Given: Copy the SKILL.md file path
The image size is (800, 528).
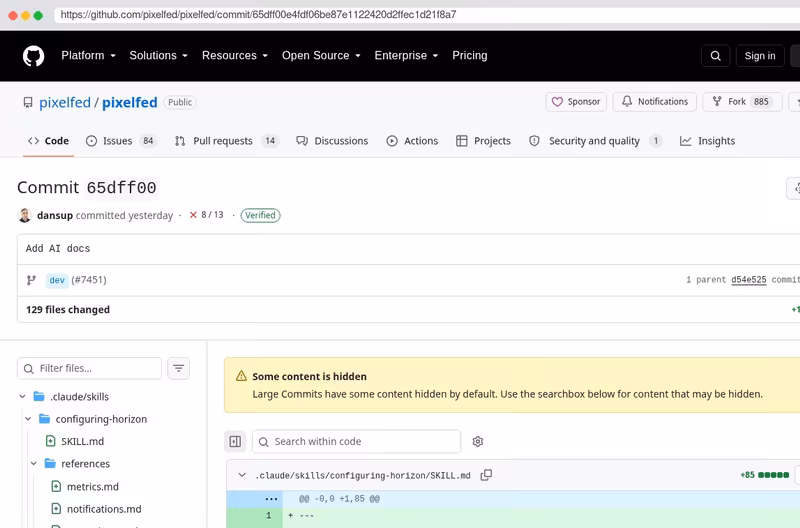Looking at the screenshot, I should (486, 475).
